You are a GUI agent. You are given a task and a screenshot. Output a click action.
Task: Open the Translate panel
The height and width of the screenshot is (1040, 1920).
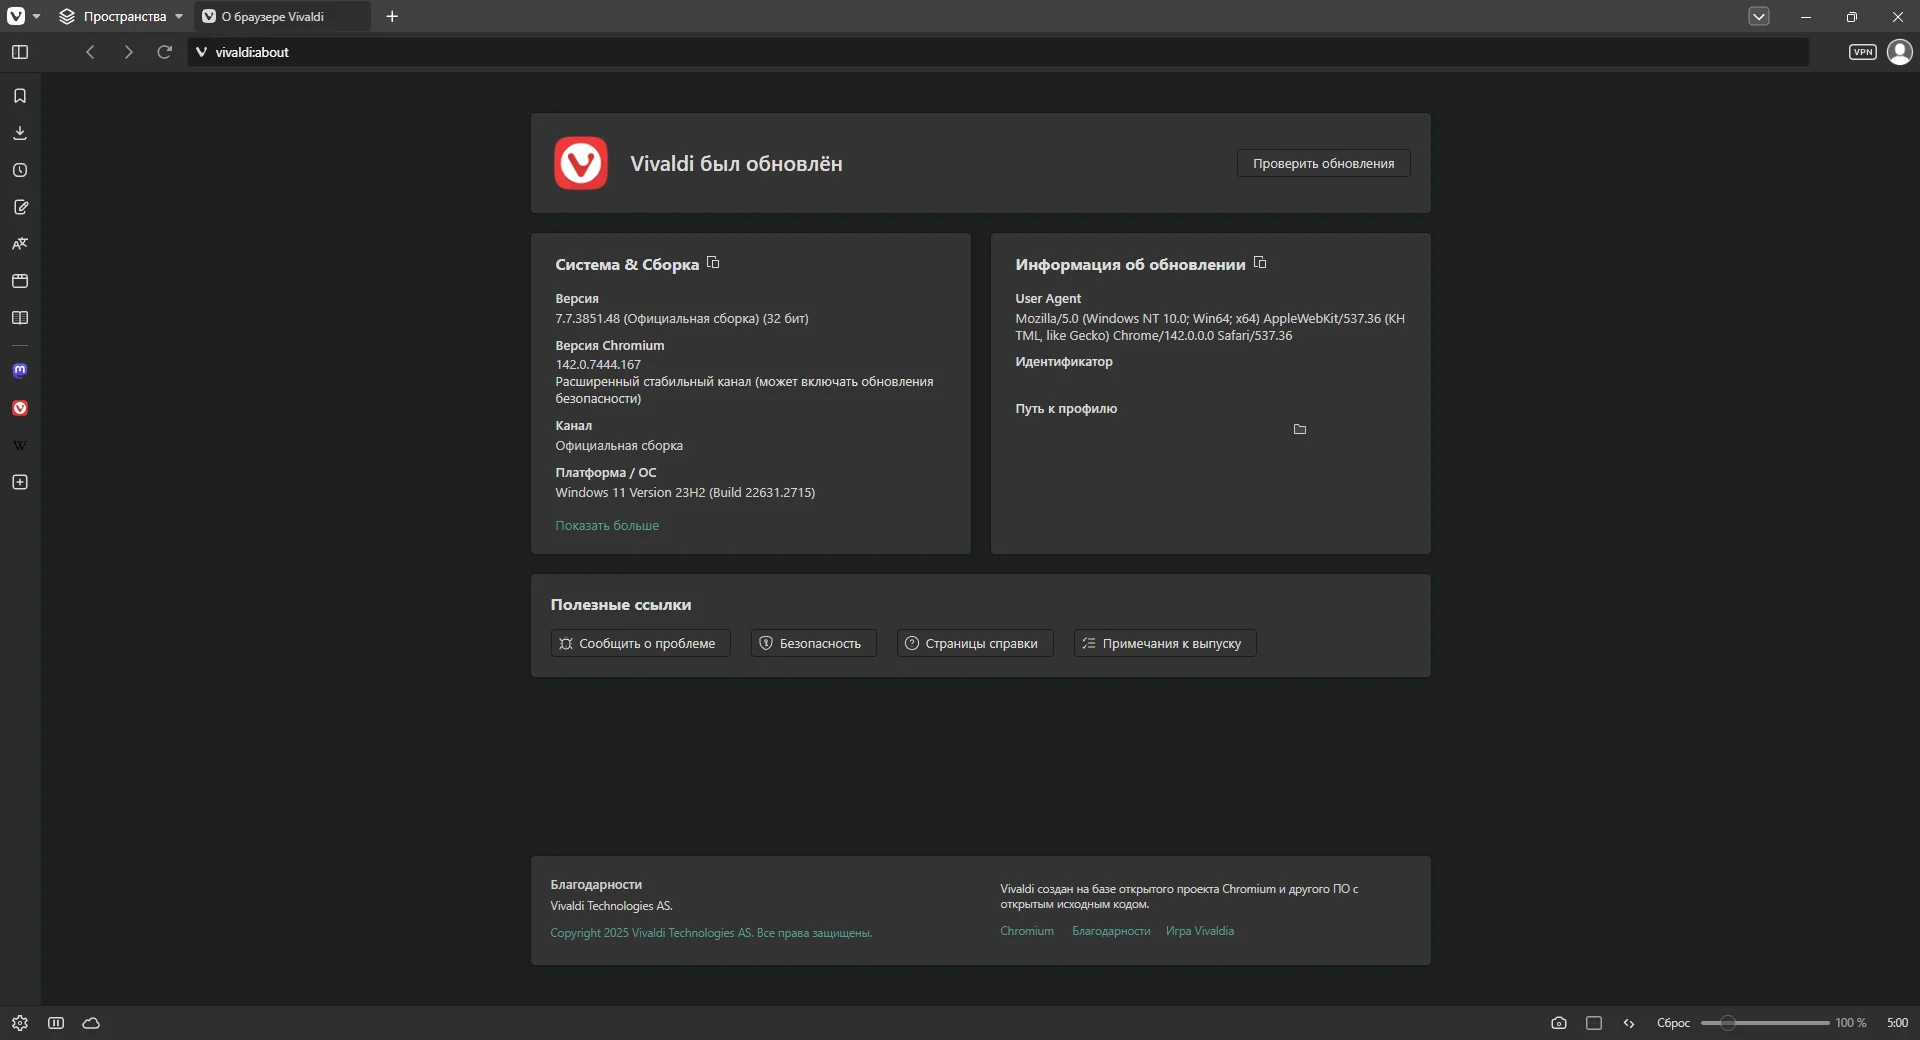coord(20,244)
